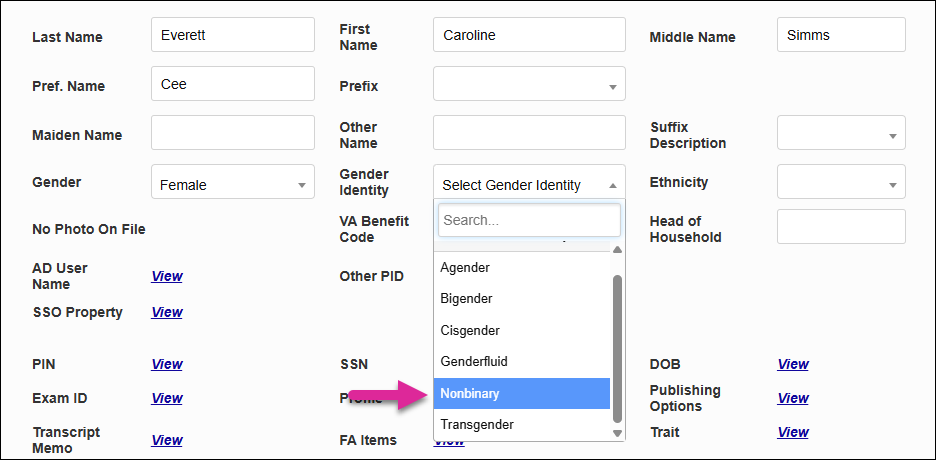Click the Last Name field containing Everett
The image size is (936, 460).
click(233, 35)
